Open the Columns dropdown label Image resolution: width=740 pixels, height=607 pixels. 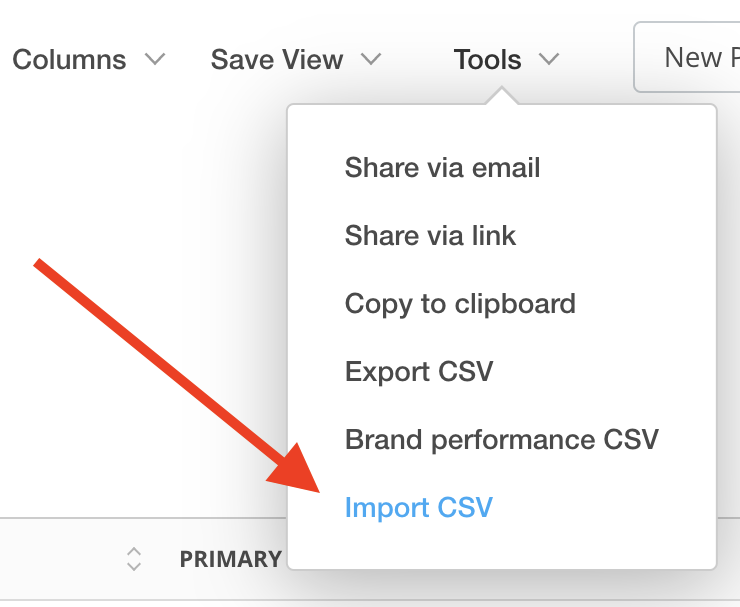coord(69,59)
